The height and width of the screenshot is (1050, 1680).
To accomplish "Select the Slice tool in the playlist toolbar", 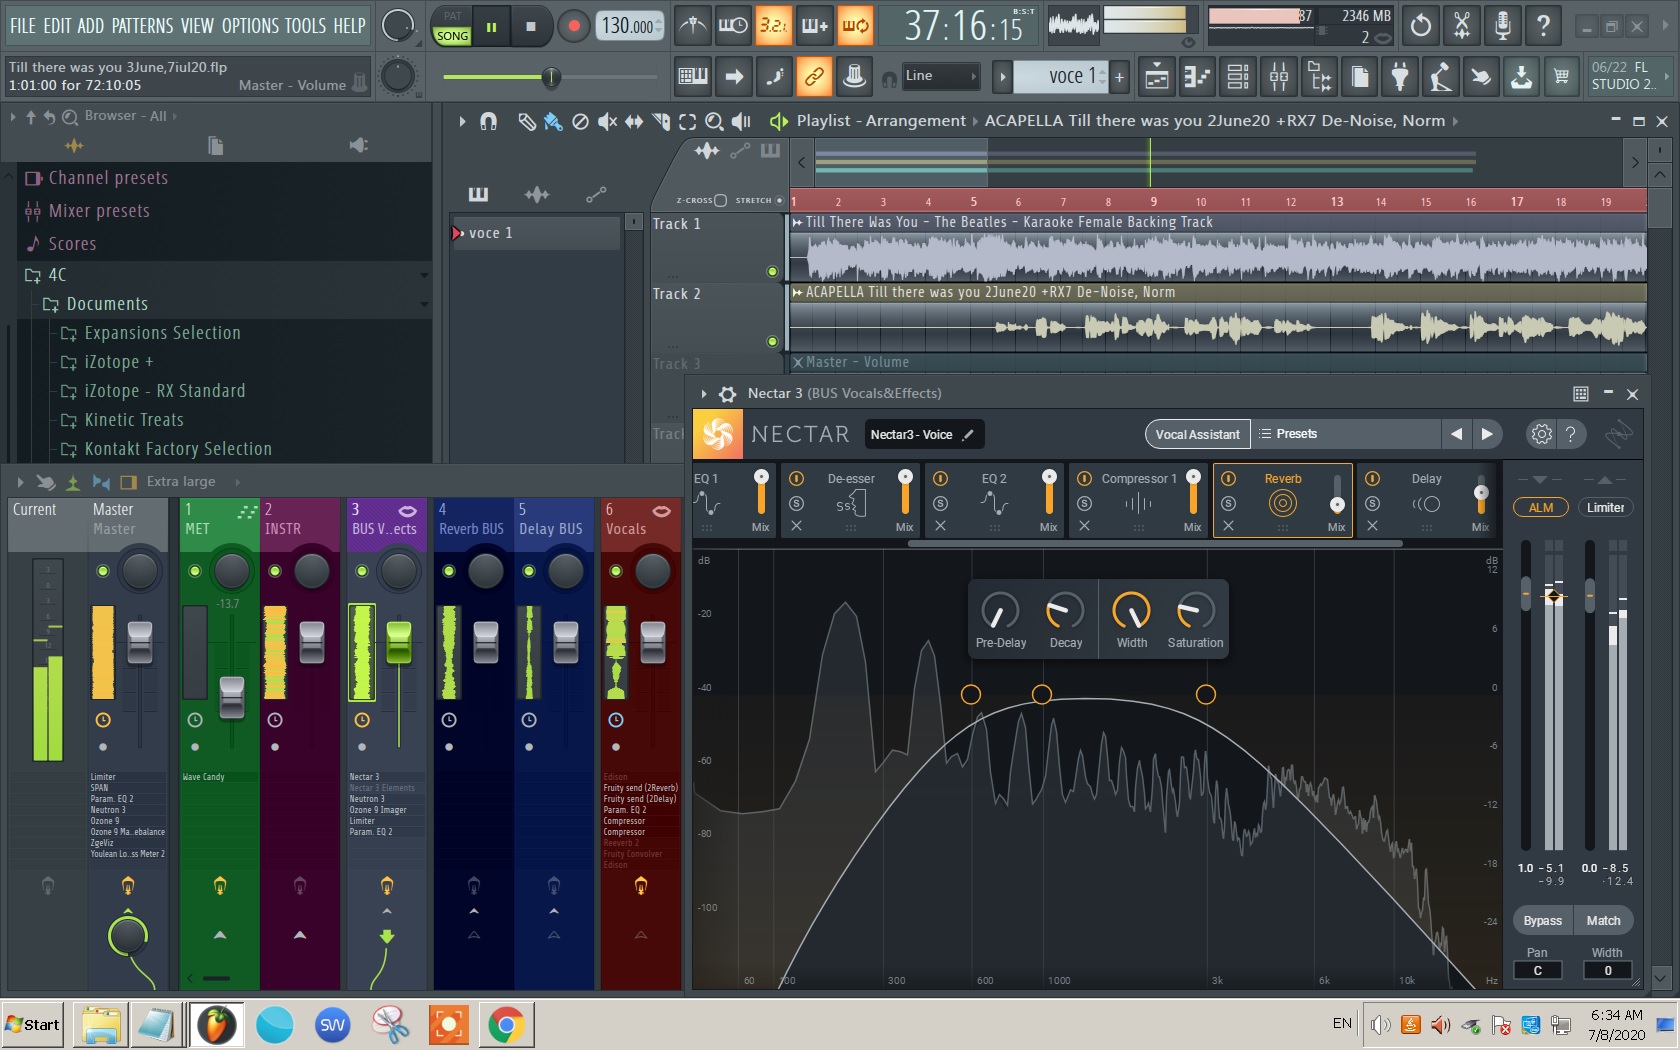I will pyautogui.click(x=660, y=121).
